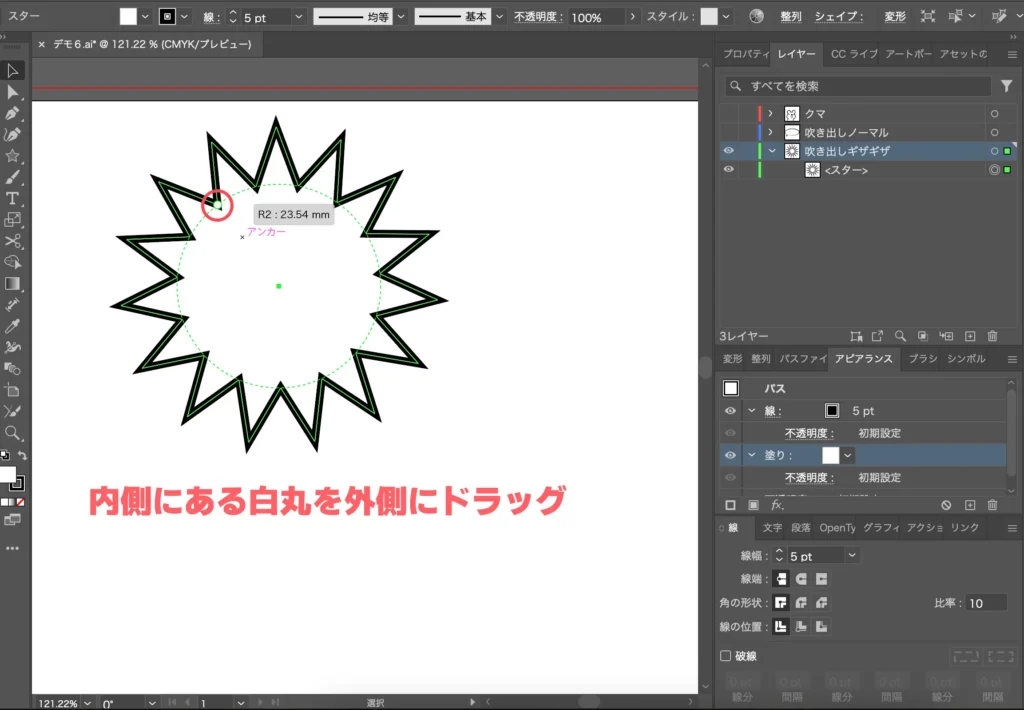Viewport: 1024px width, 710px height.
Task: Choose the Scissors tool
Action: 13,241
